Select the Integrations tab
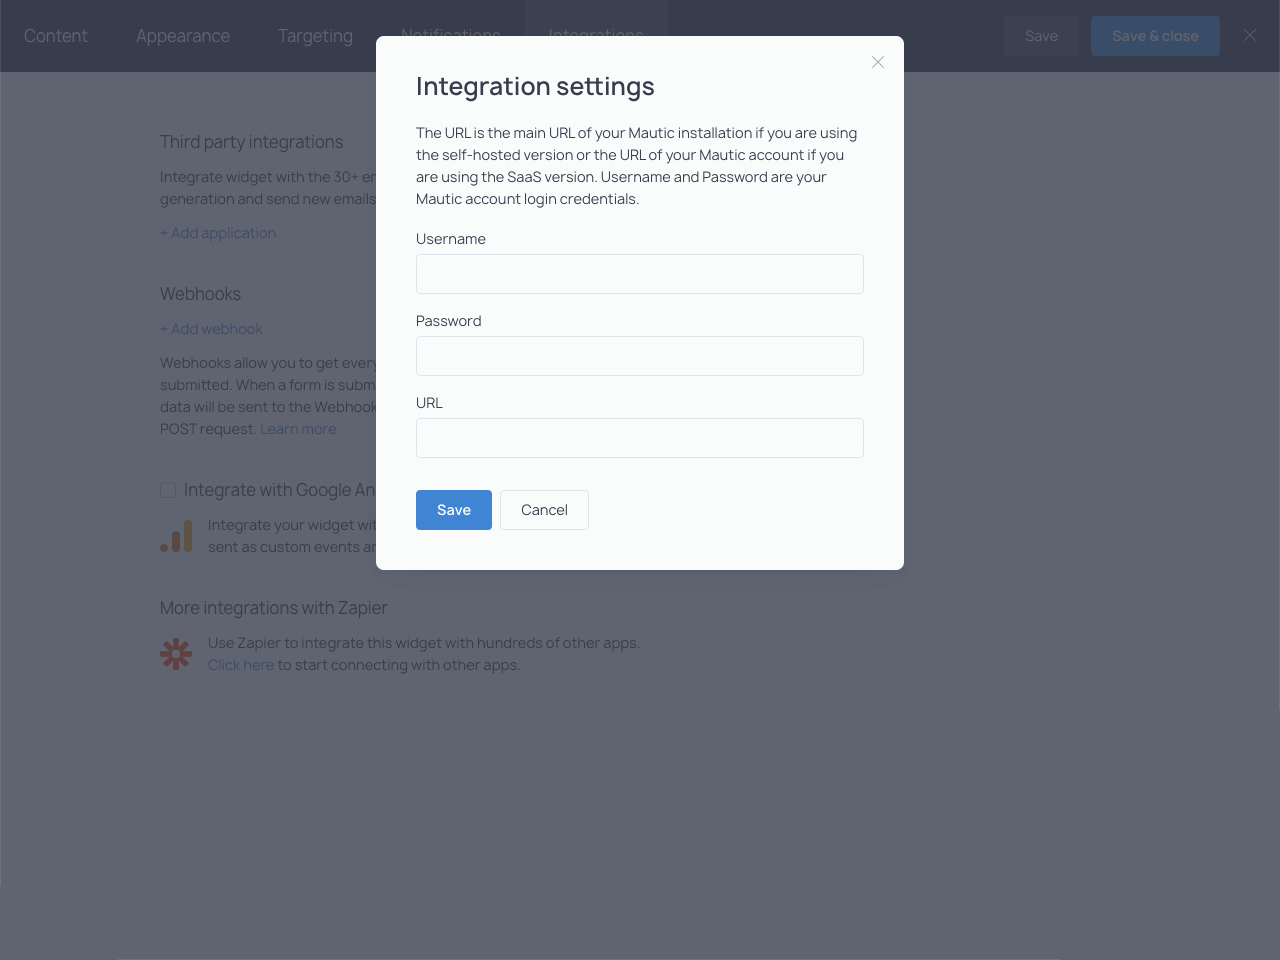Viewport: 1280px width, 960px height. [x=596, y=30]
